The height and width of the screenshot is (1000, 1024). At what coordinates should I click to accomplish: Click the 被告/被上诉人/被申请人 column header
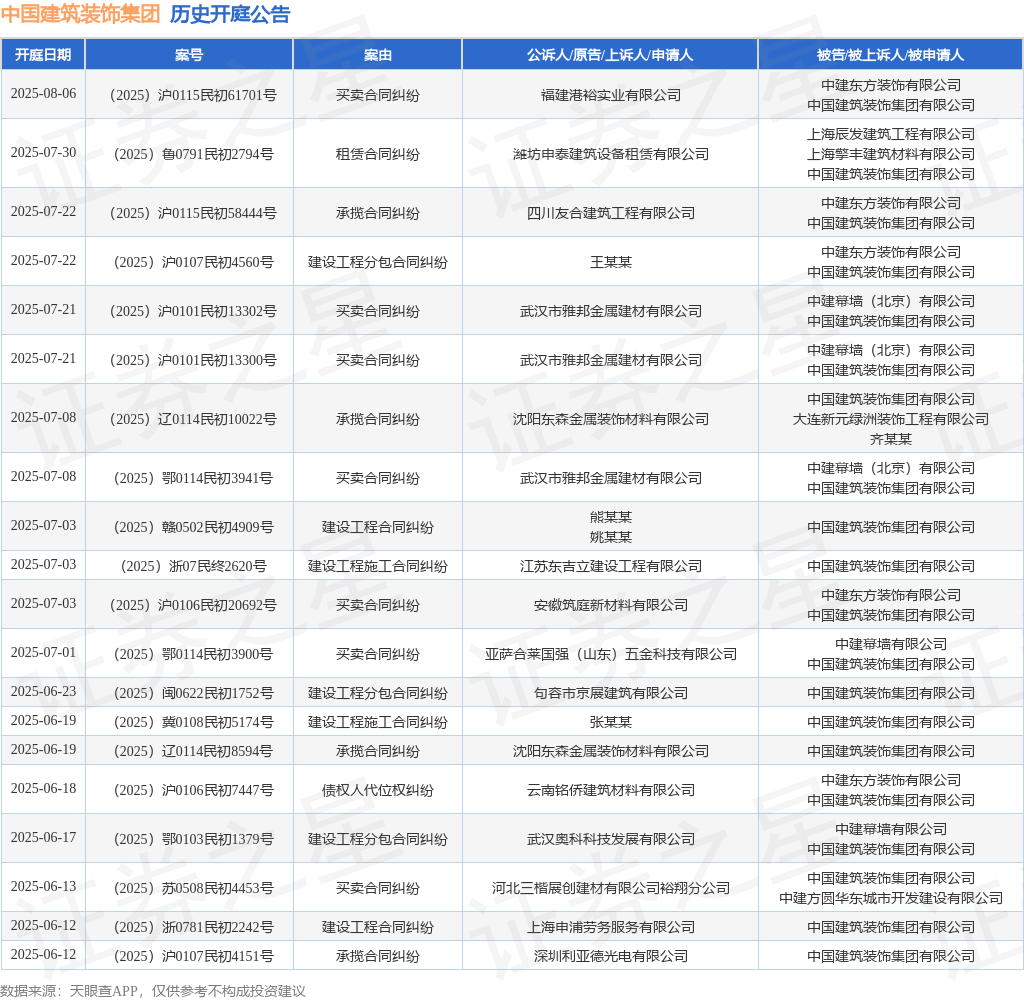[x=890, y=55]
